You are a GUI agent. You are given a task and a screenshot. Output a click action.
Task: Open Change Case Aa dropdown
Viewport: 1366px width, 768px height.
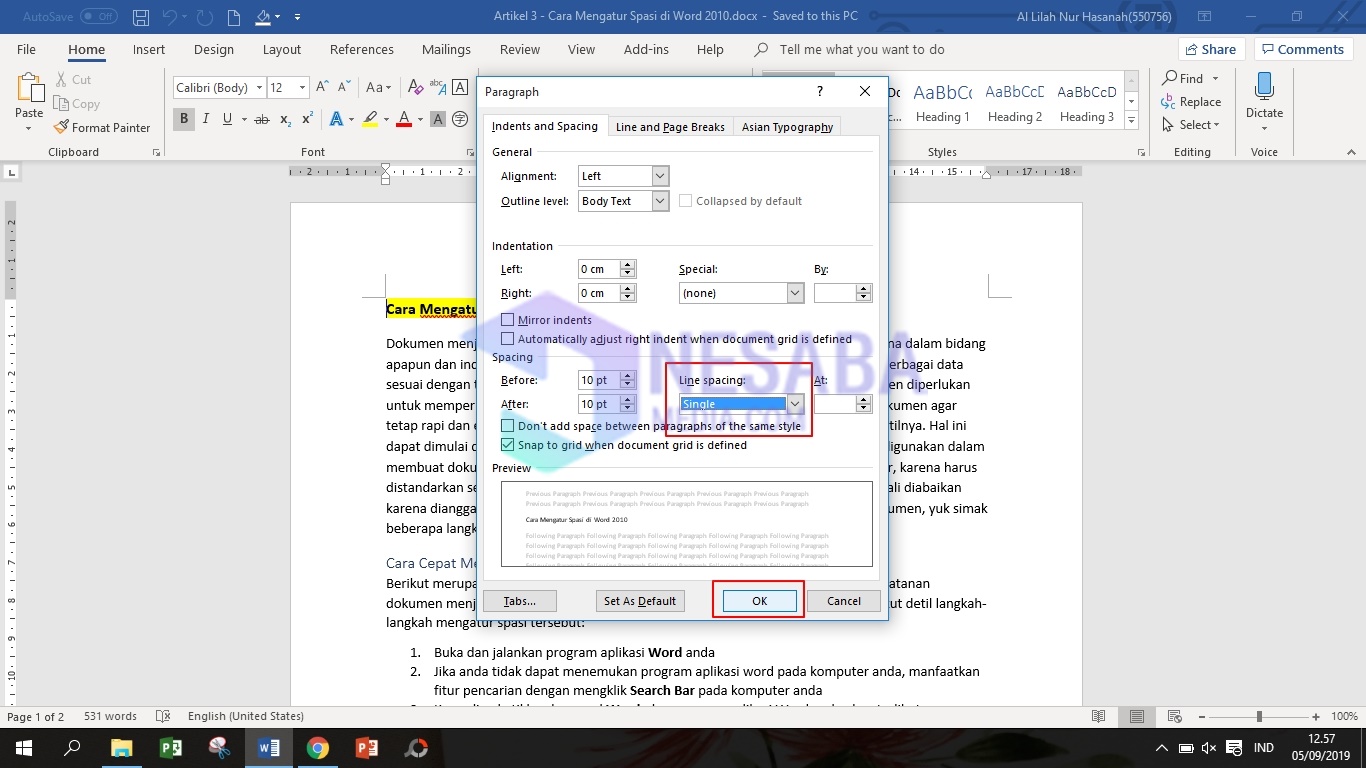click(378, 88)
